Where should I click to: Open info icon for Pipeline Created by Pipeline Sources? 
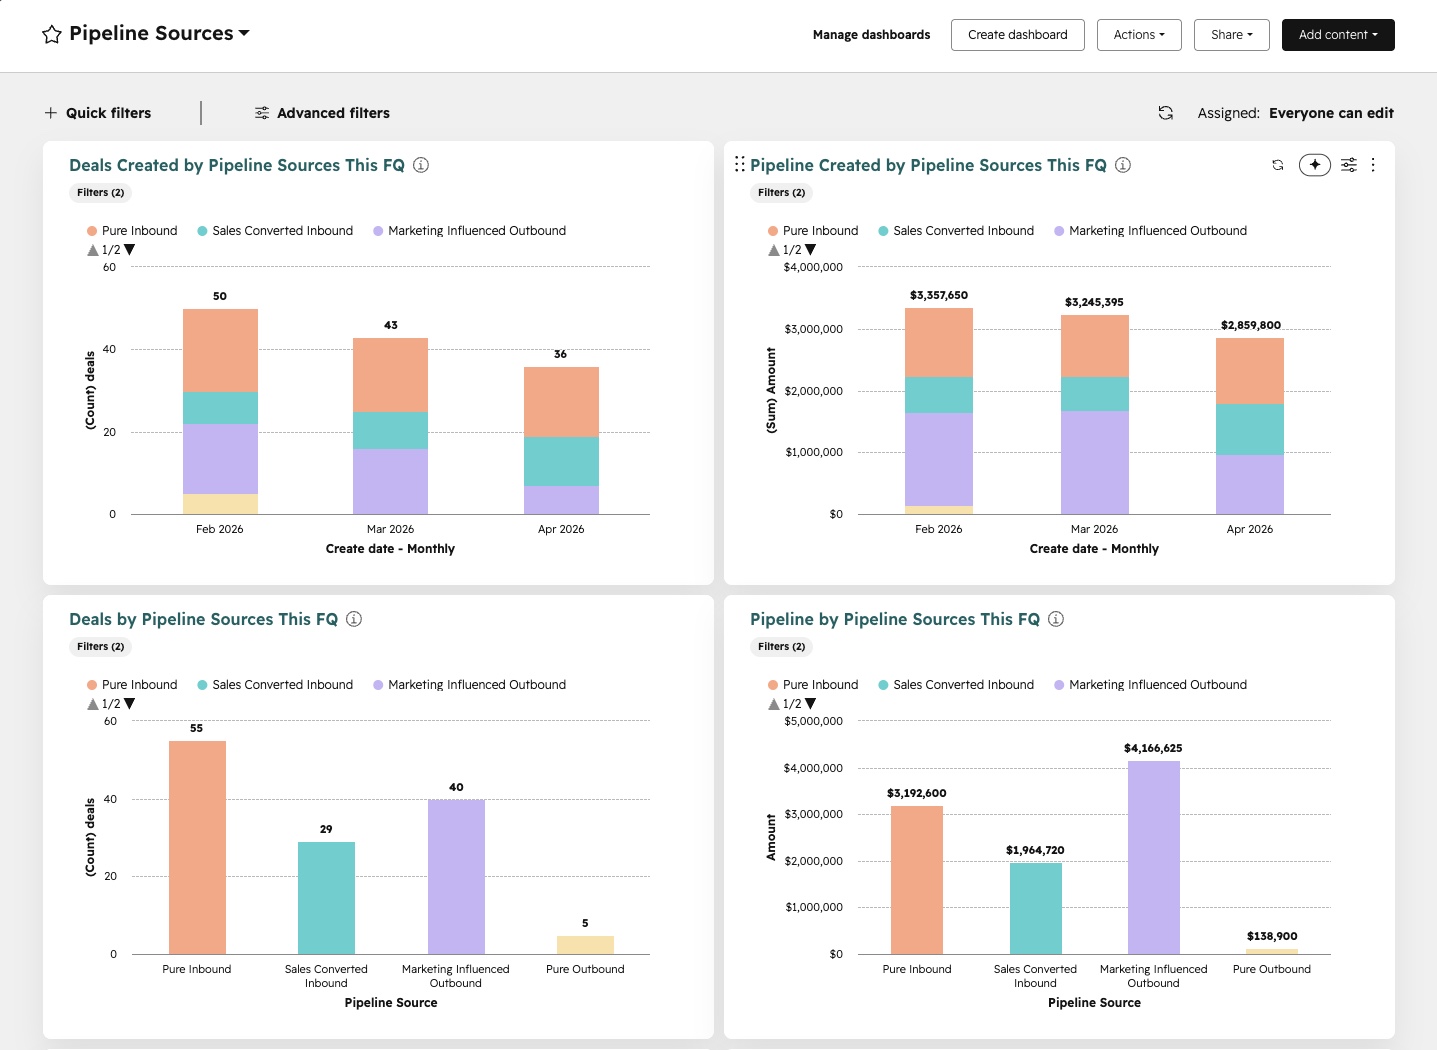click(x=1123, y=165)
